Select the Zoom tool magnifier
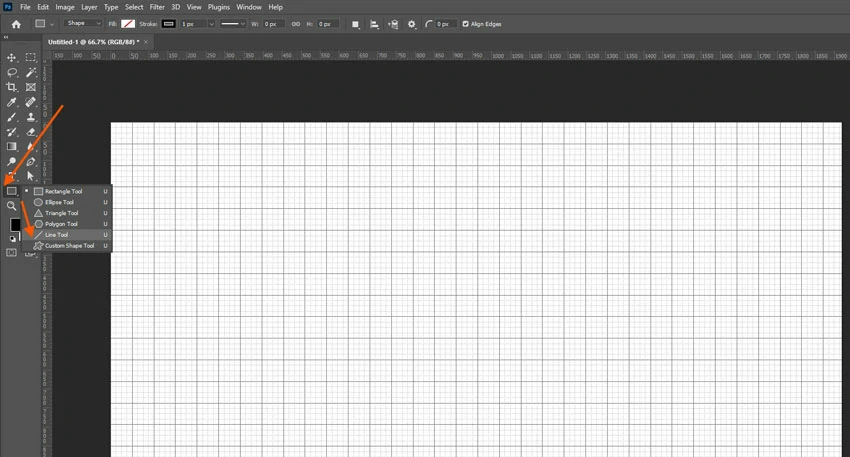Image resolution: width=850 pixels, height=457 pixels. 12,206
